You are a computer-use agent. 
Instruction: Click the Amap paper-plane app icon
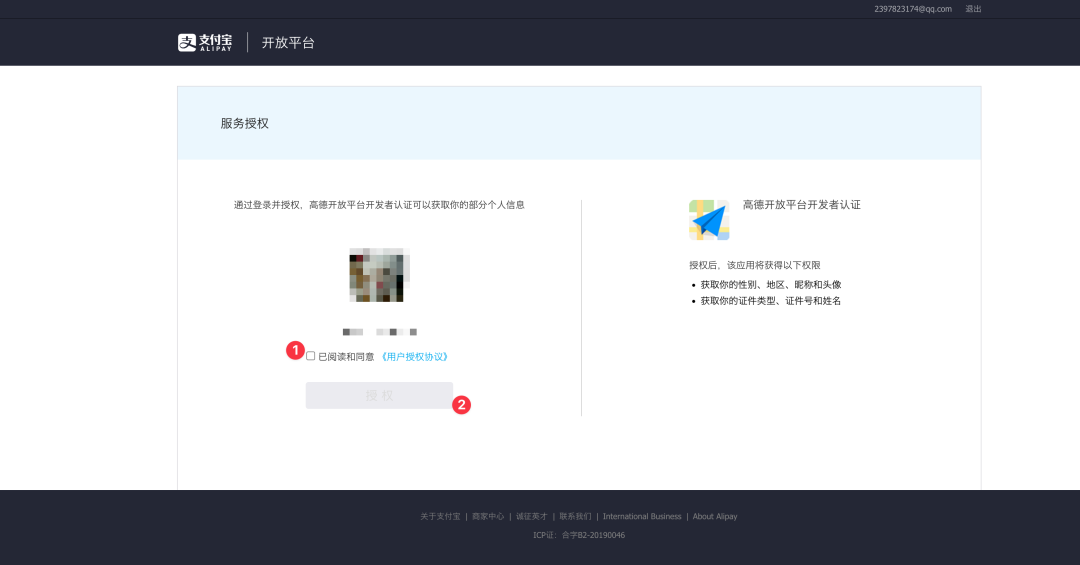[x=709, y=220]
